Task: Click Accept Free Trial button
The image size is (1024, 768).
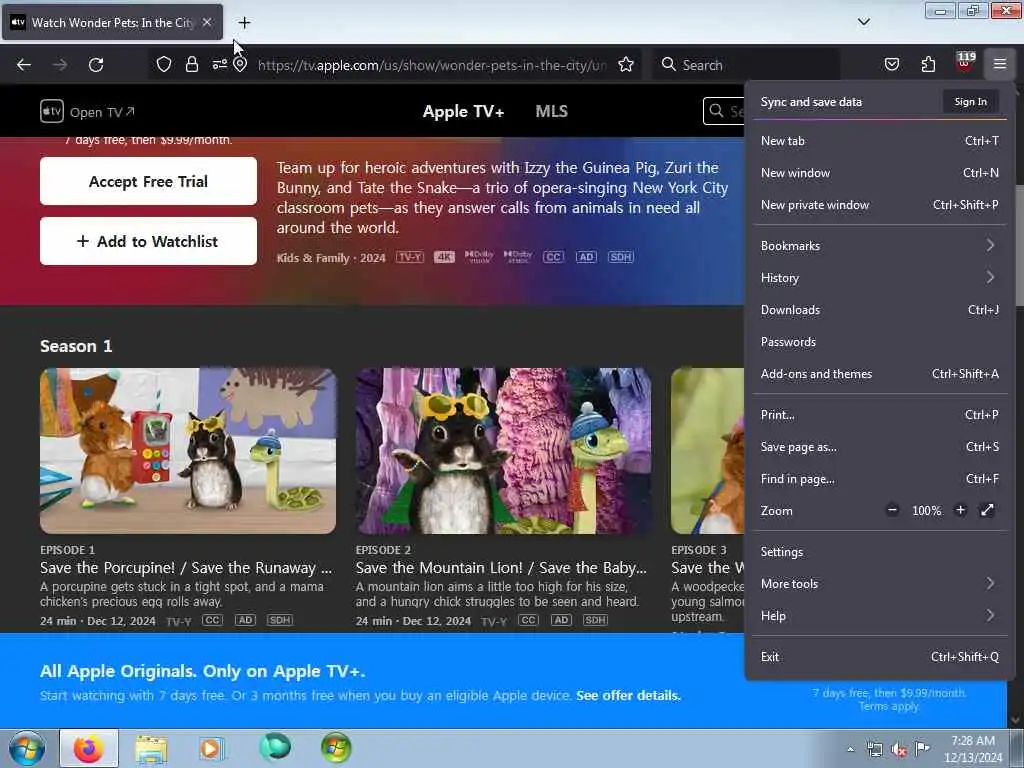Action: [x=148, y=182]
